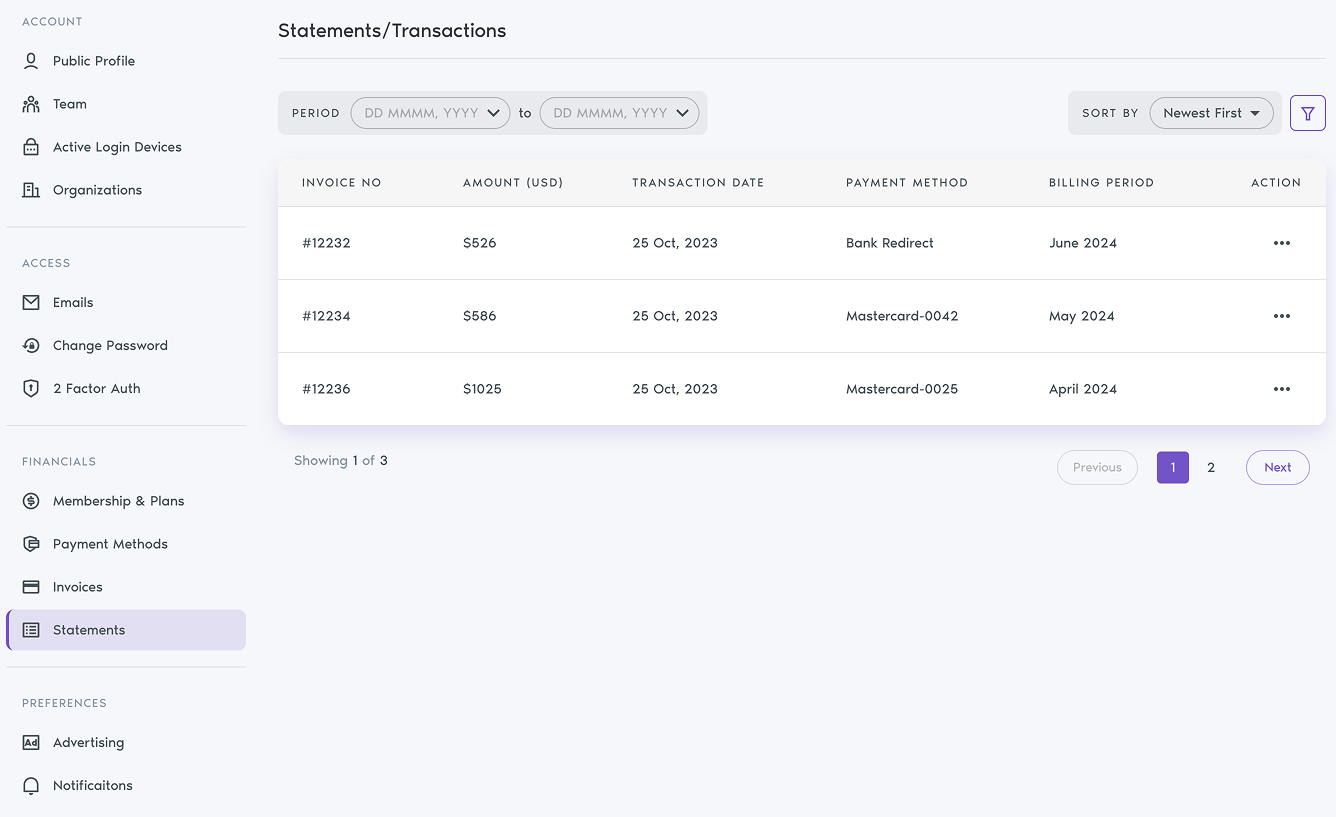Image resolution: width=1336 pixels, height=817 pixels.
Task: Click the Public Profile person icon
Action: click(31, 61)
